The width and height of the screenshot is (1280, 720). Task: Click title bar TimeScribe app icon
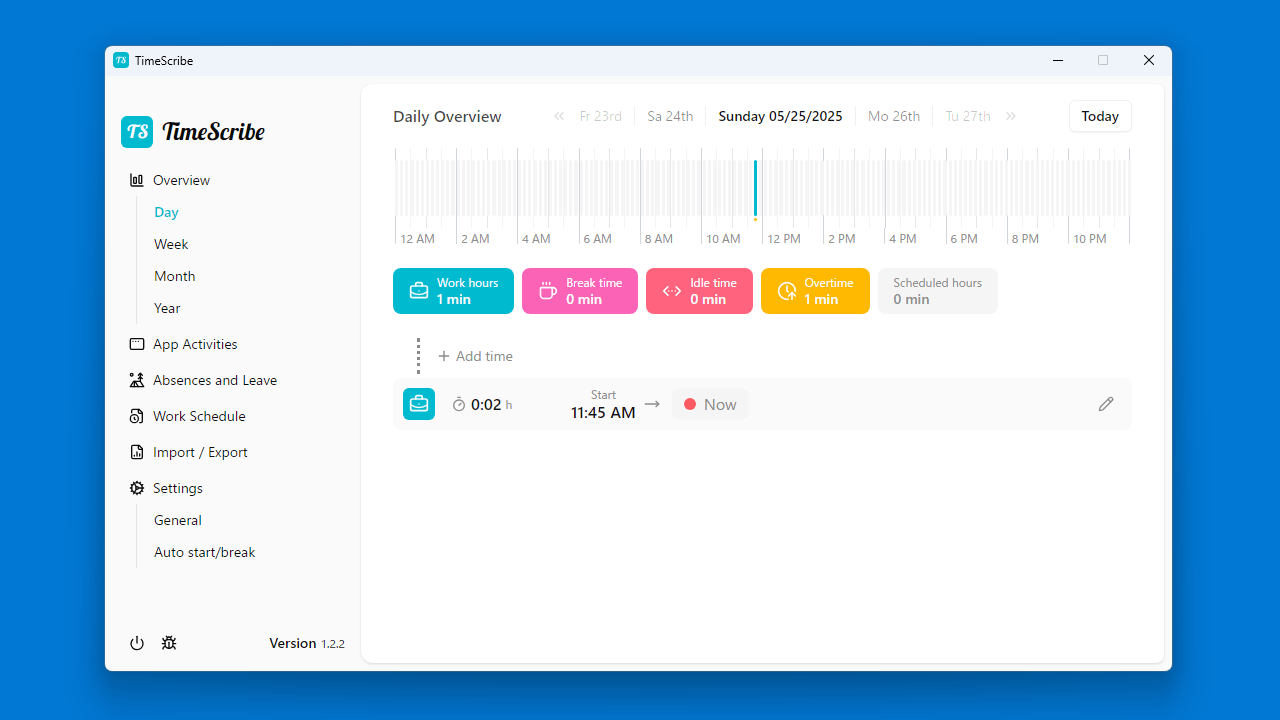pos(121,60)
